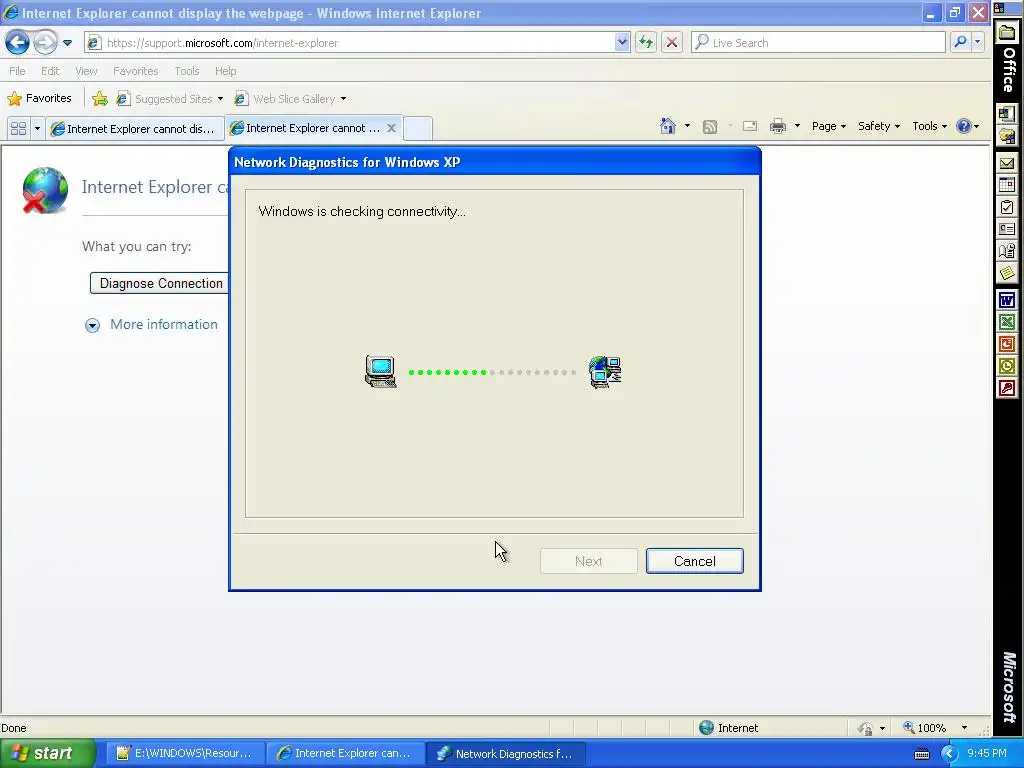Click New Contact card icon in Office bar

1007,229
